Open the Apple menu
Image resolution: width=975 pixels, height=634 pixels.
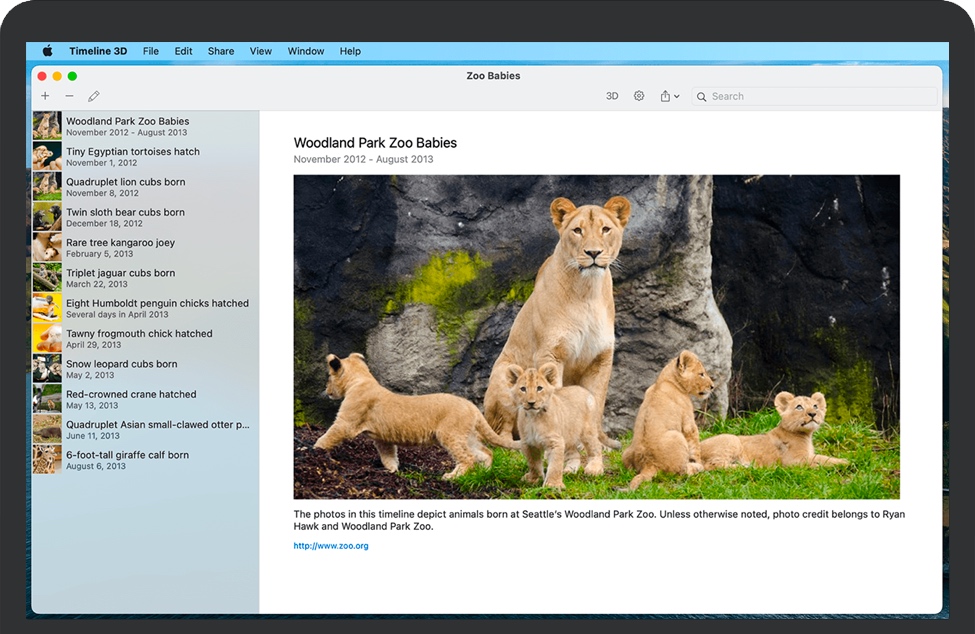pyautogui.click(x=46, y=51)
